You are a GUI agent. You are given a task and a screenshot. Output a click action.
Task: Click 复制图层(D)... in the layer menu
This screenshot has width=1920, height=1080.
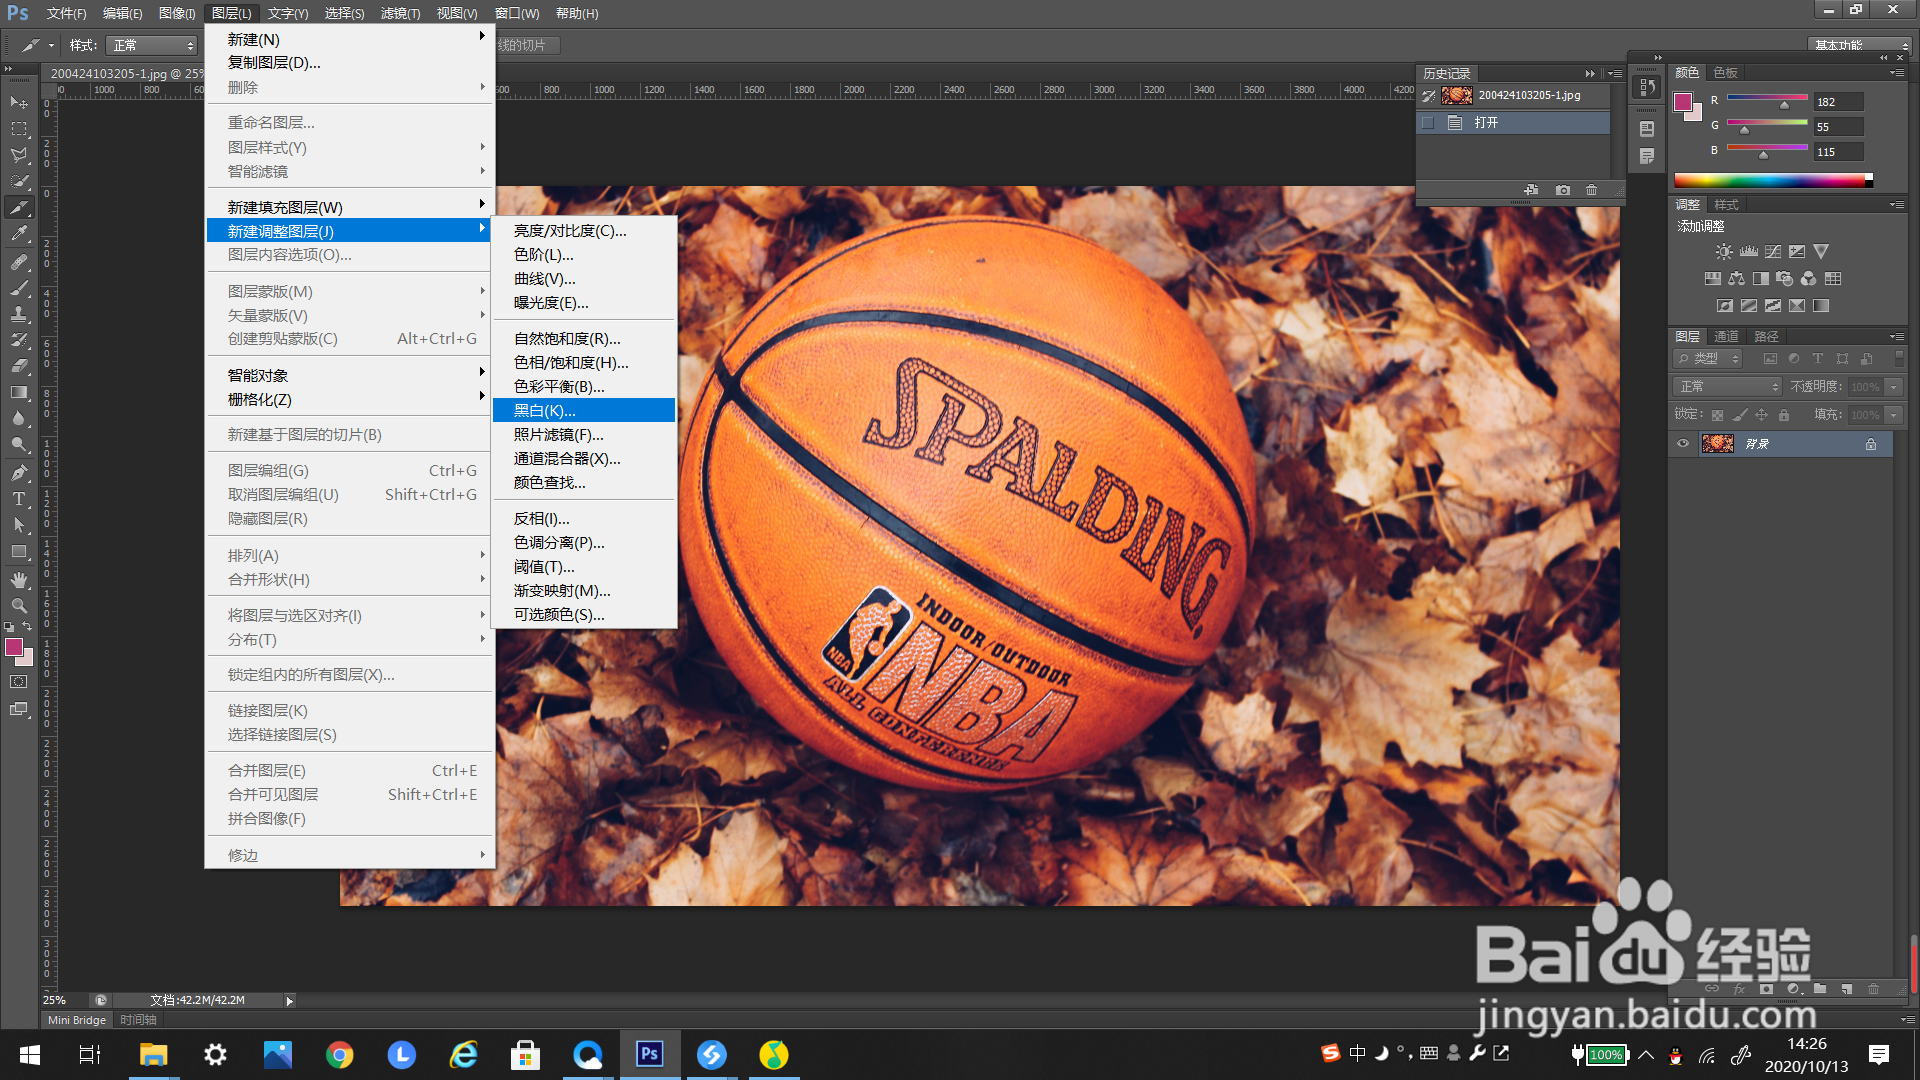tap(274, 63)
